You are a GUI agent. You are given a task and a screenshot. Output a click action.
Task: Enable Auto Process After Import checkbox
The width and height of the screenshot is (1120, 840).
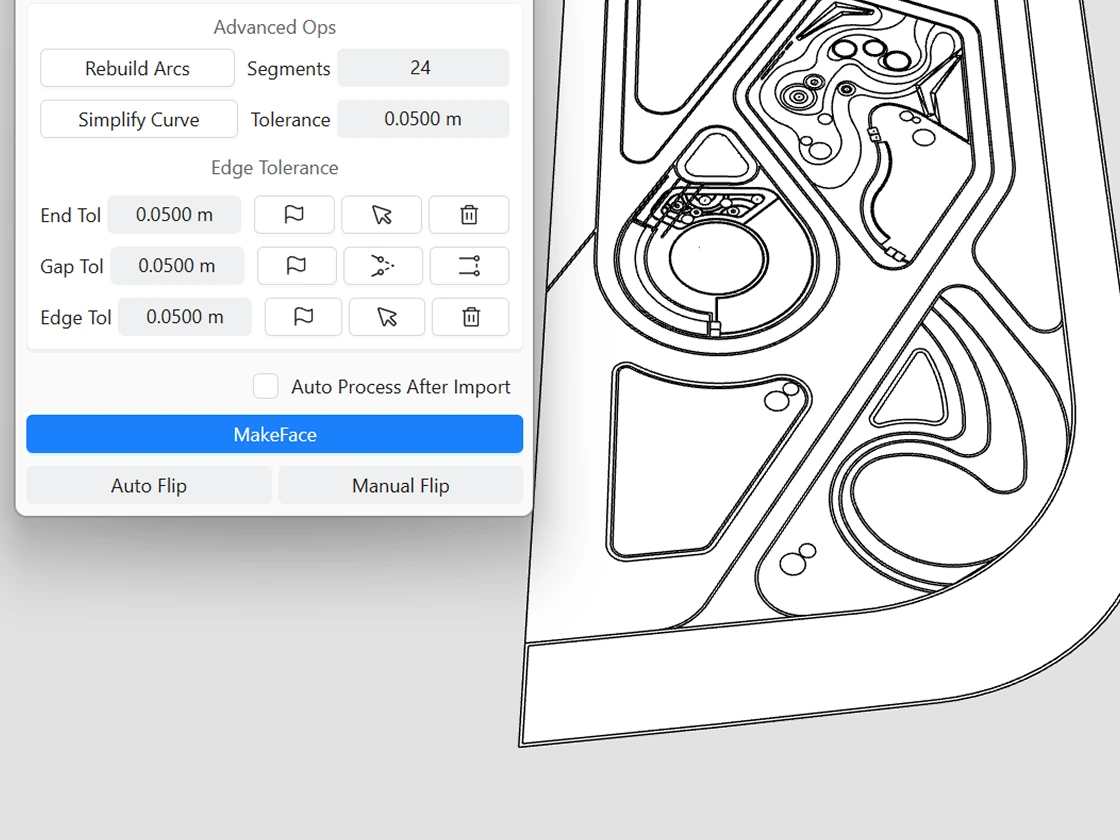point(266,387)
